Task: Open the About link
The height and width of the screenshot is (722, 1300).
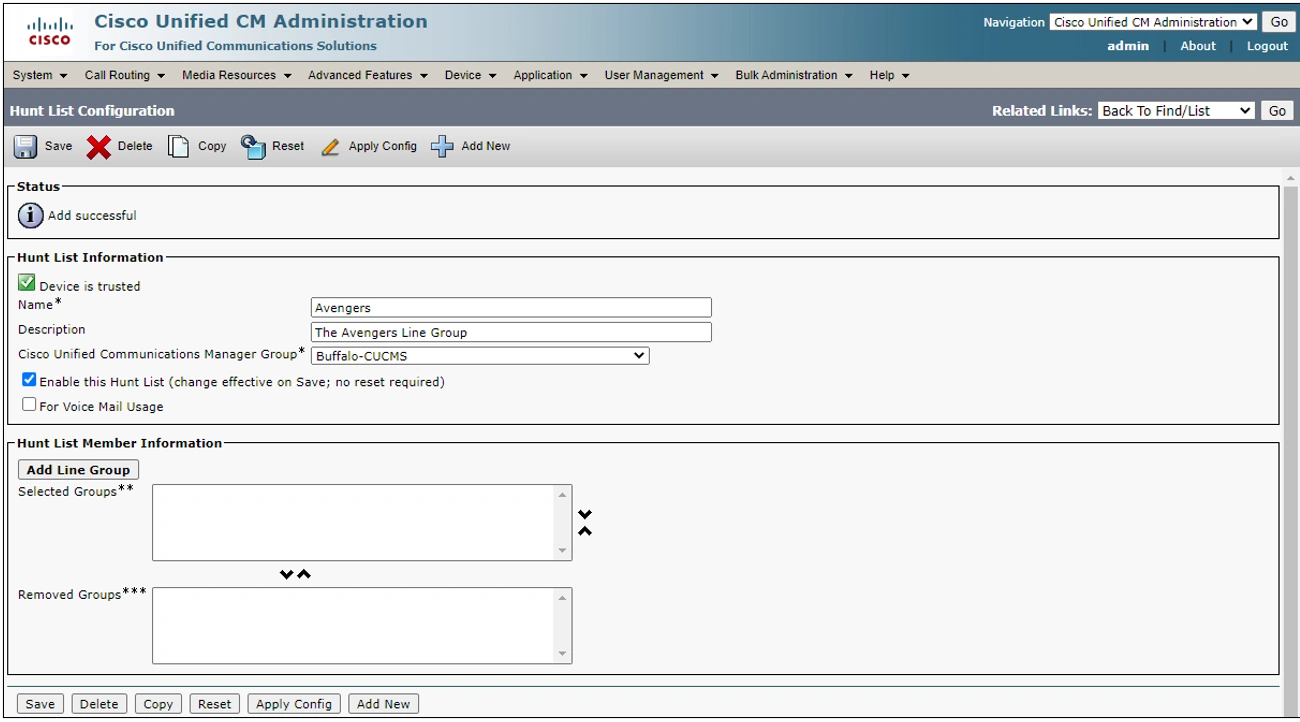Action: tap(1198, 46)
